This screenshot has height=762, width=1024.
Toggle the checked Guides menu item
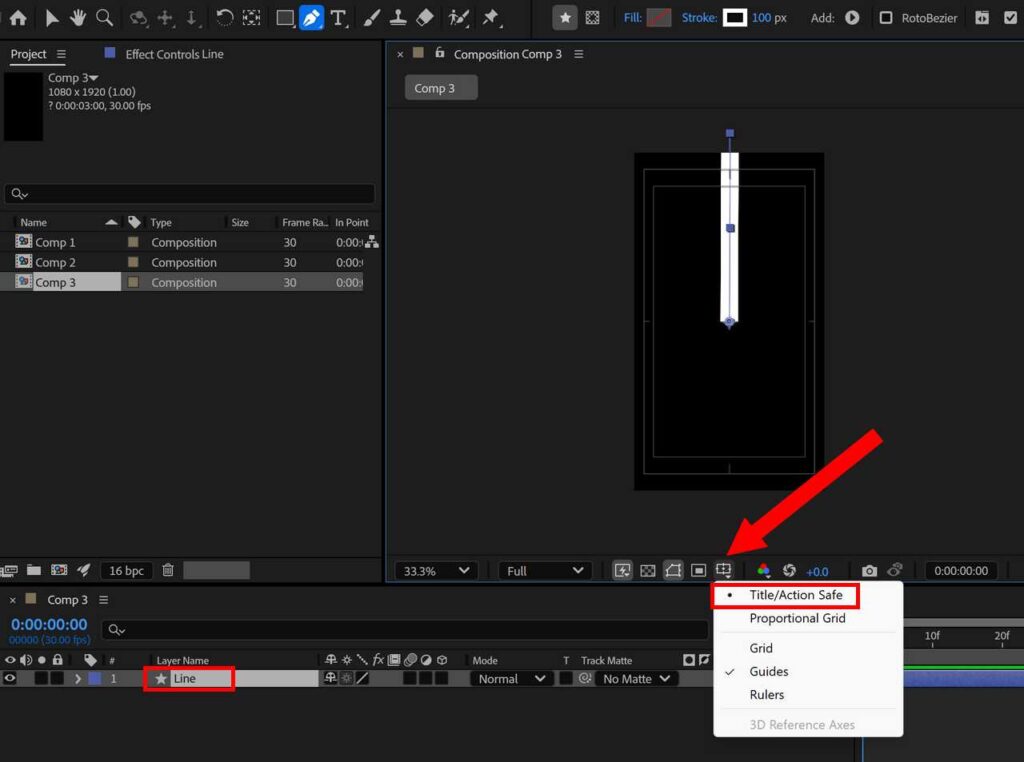769,671
